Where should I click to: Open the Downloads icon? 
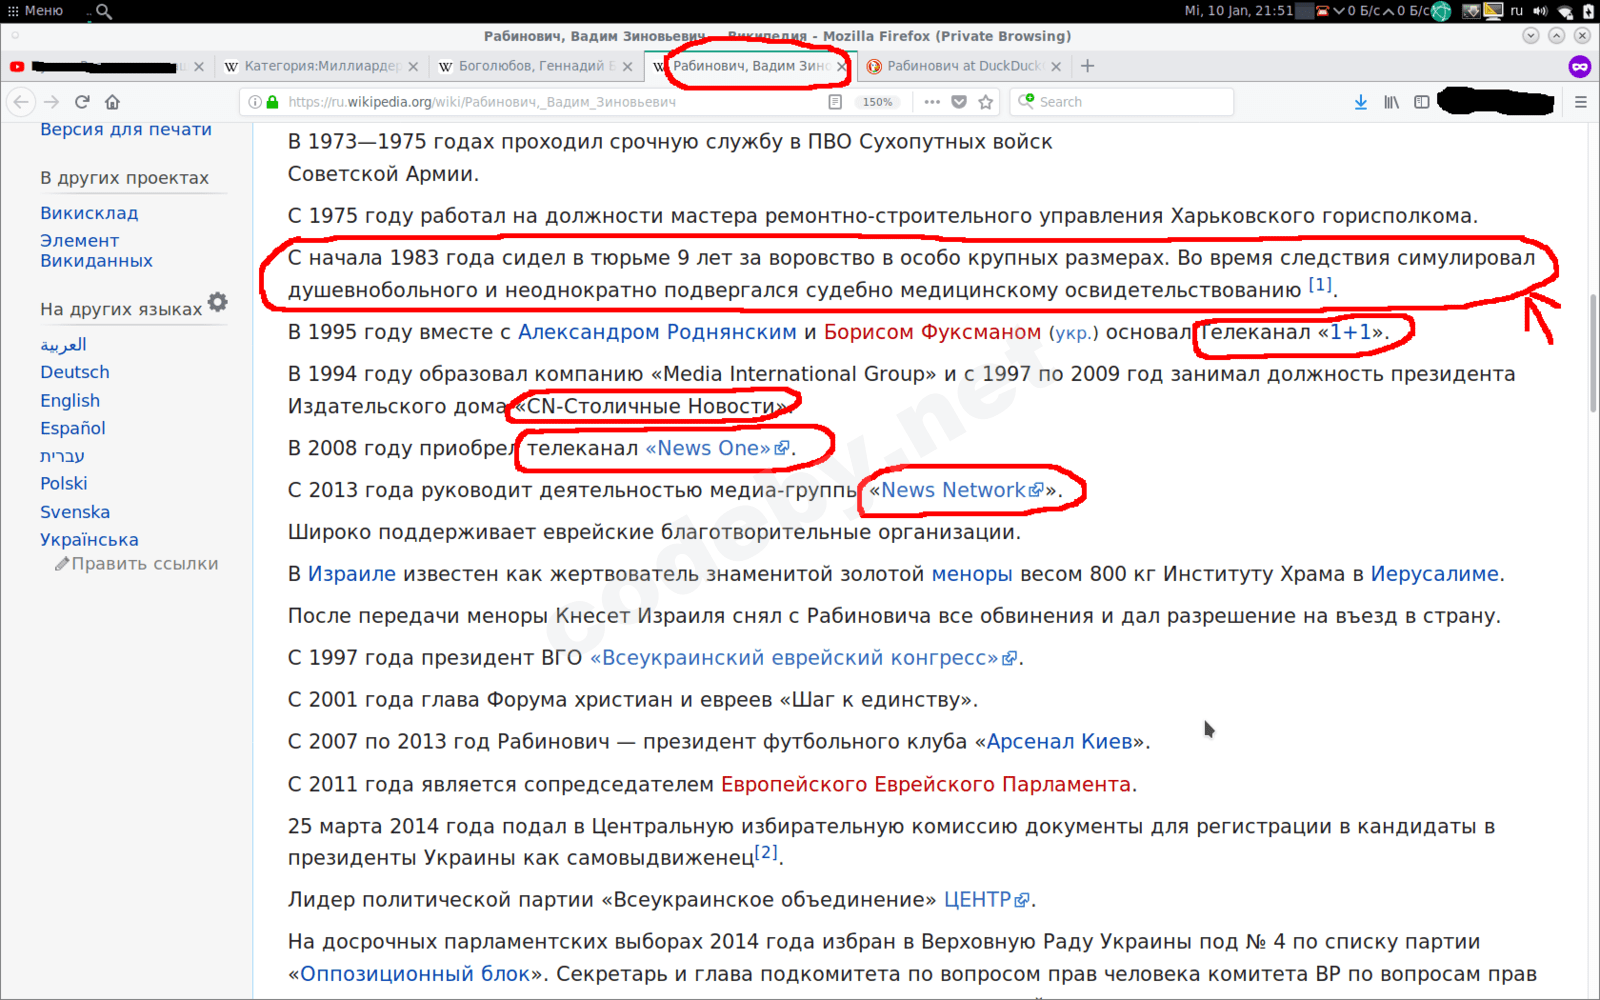[x=1361, y=101]
